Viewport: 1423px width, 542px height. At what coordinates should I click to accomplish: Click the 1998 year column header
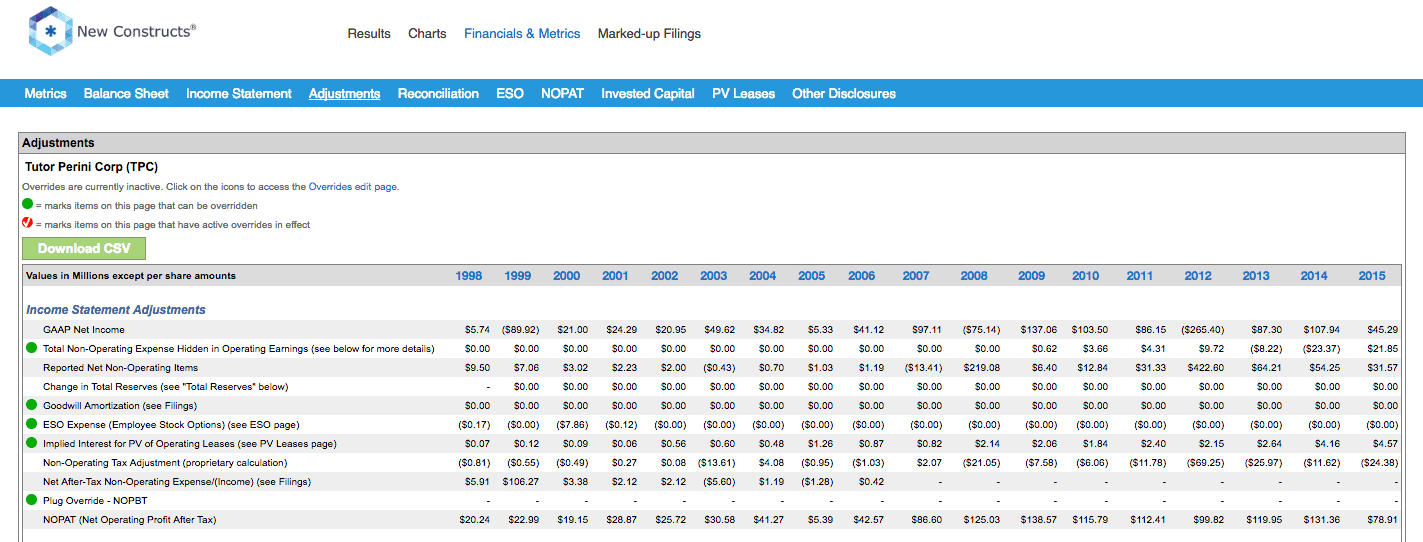click(468, 276)
